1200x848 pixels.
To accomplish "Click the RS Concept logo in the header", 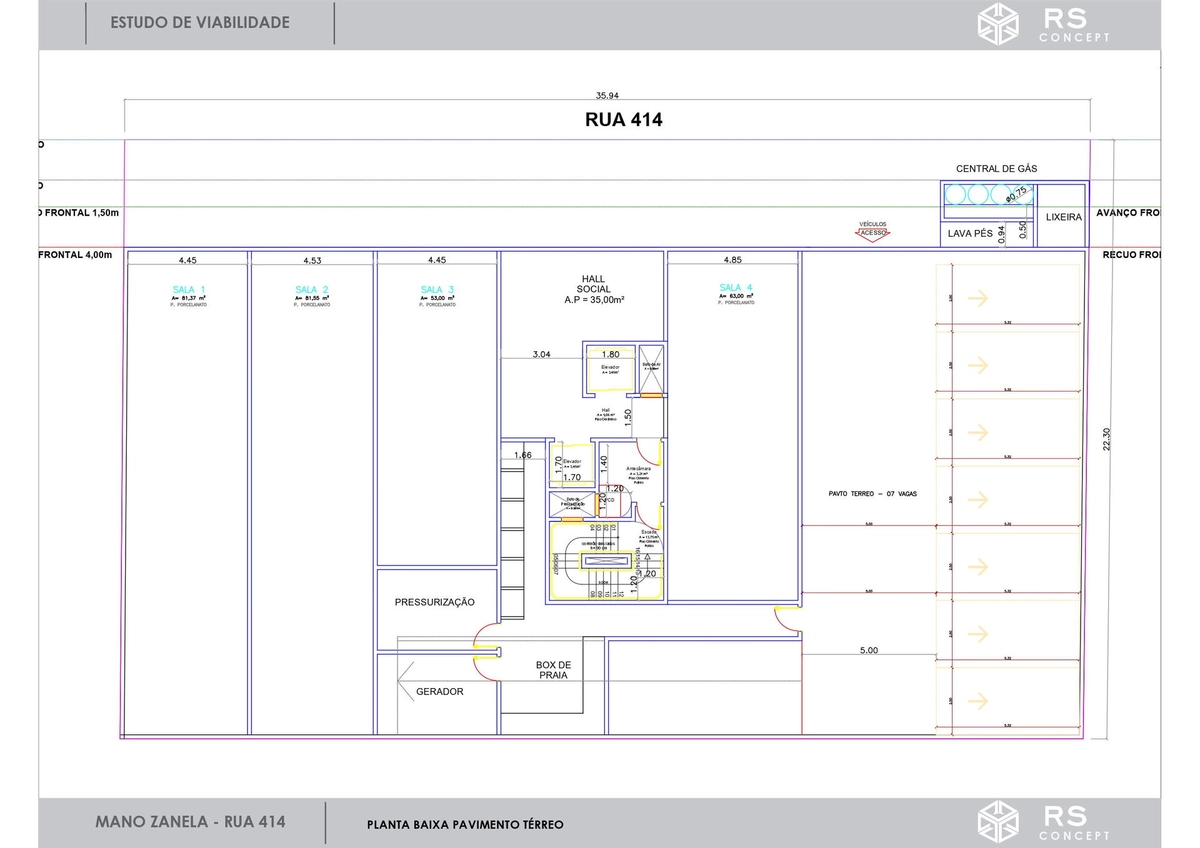I will point(1044,23).
